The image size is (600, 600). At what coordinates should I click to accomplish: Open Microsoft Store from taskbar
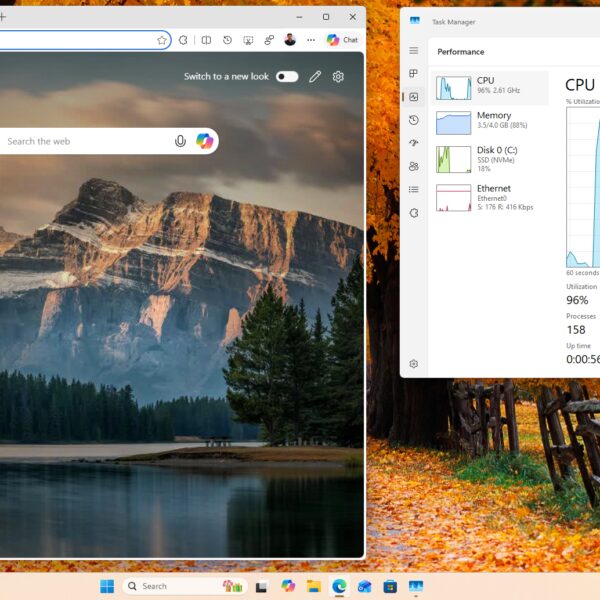[x=390, y=586]
